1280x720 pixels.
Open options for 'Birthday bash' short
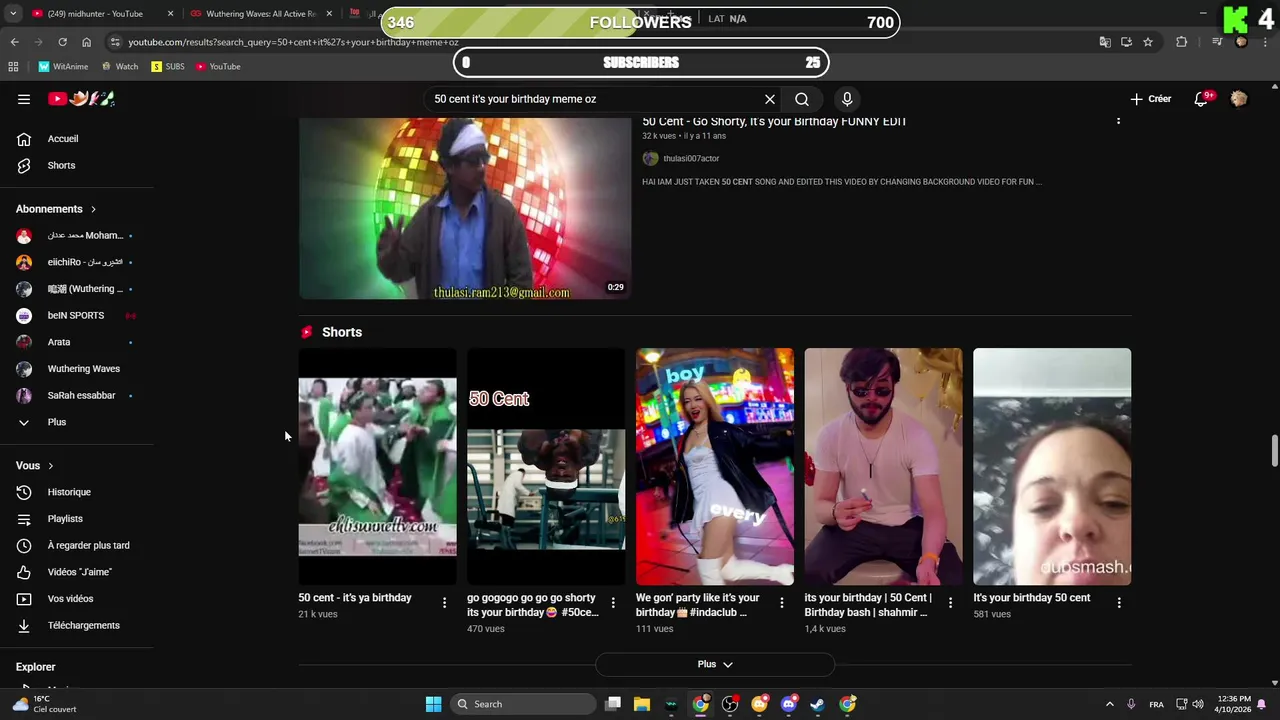tap(950, 603)
